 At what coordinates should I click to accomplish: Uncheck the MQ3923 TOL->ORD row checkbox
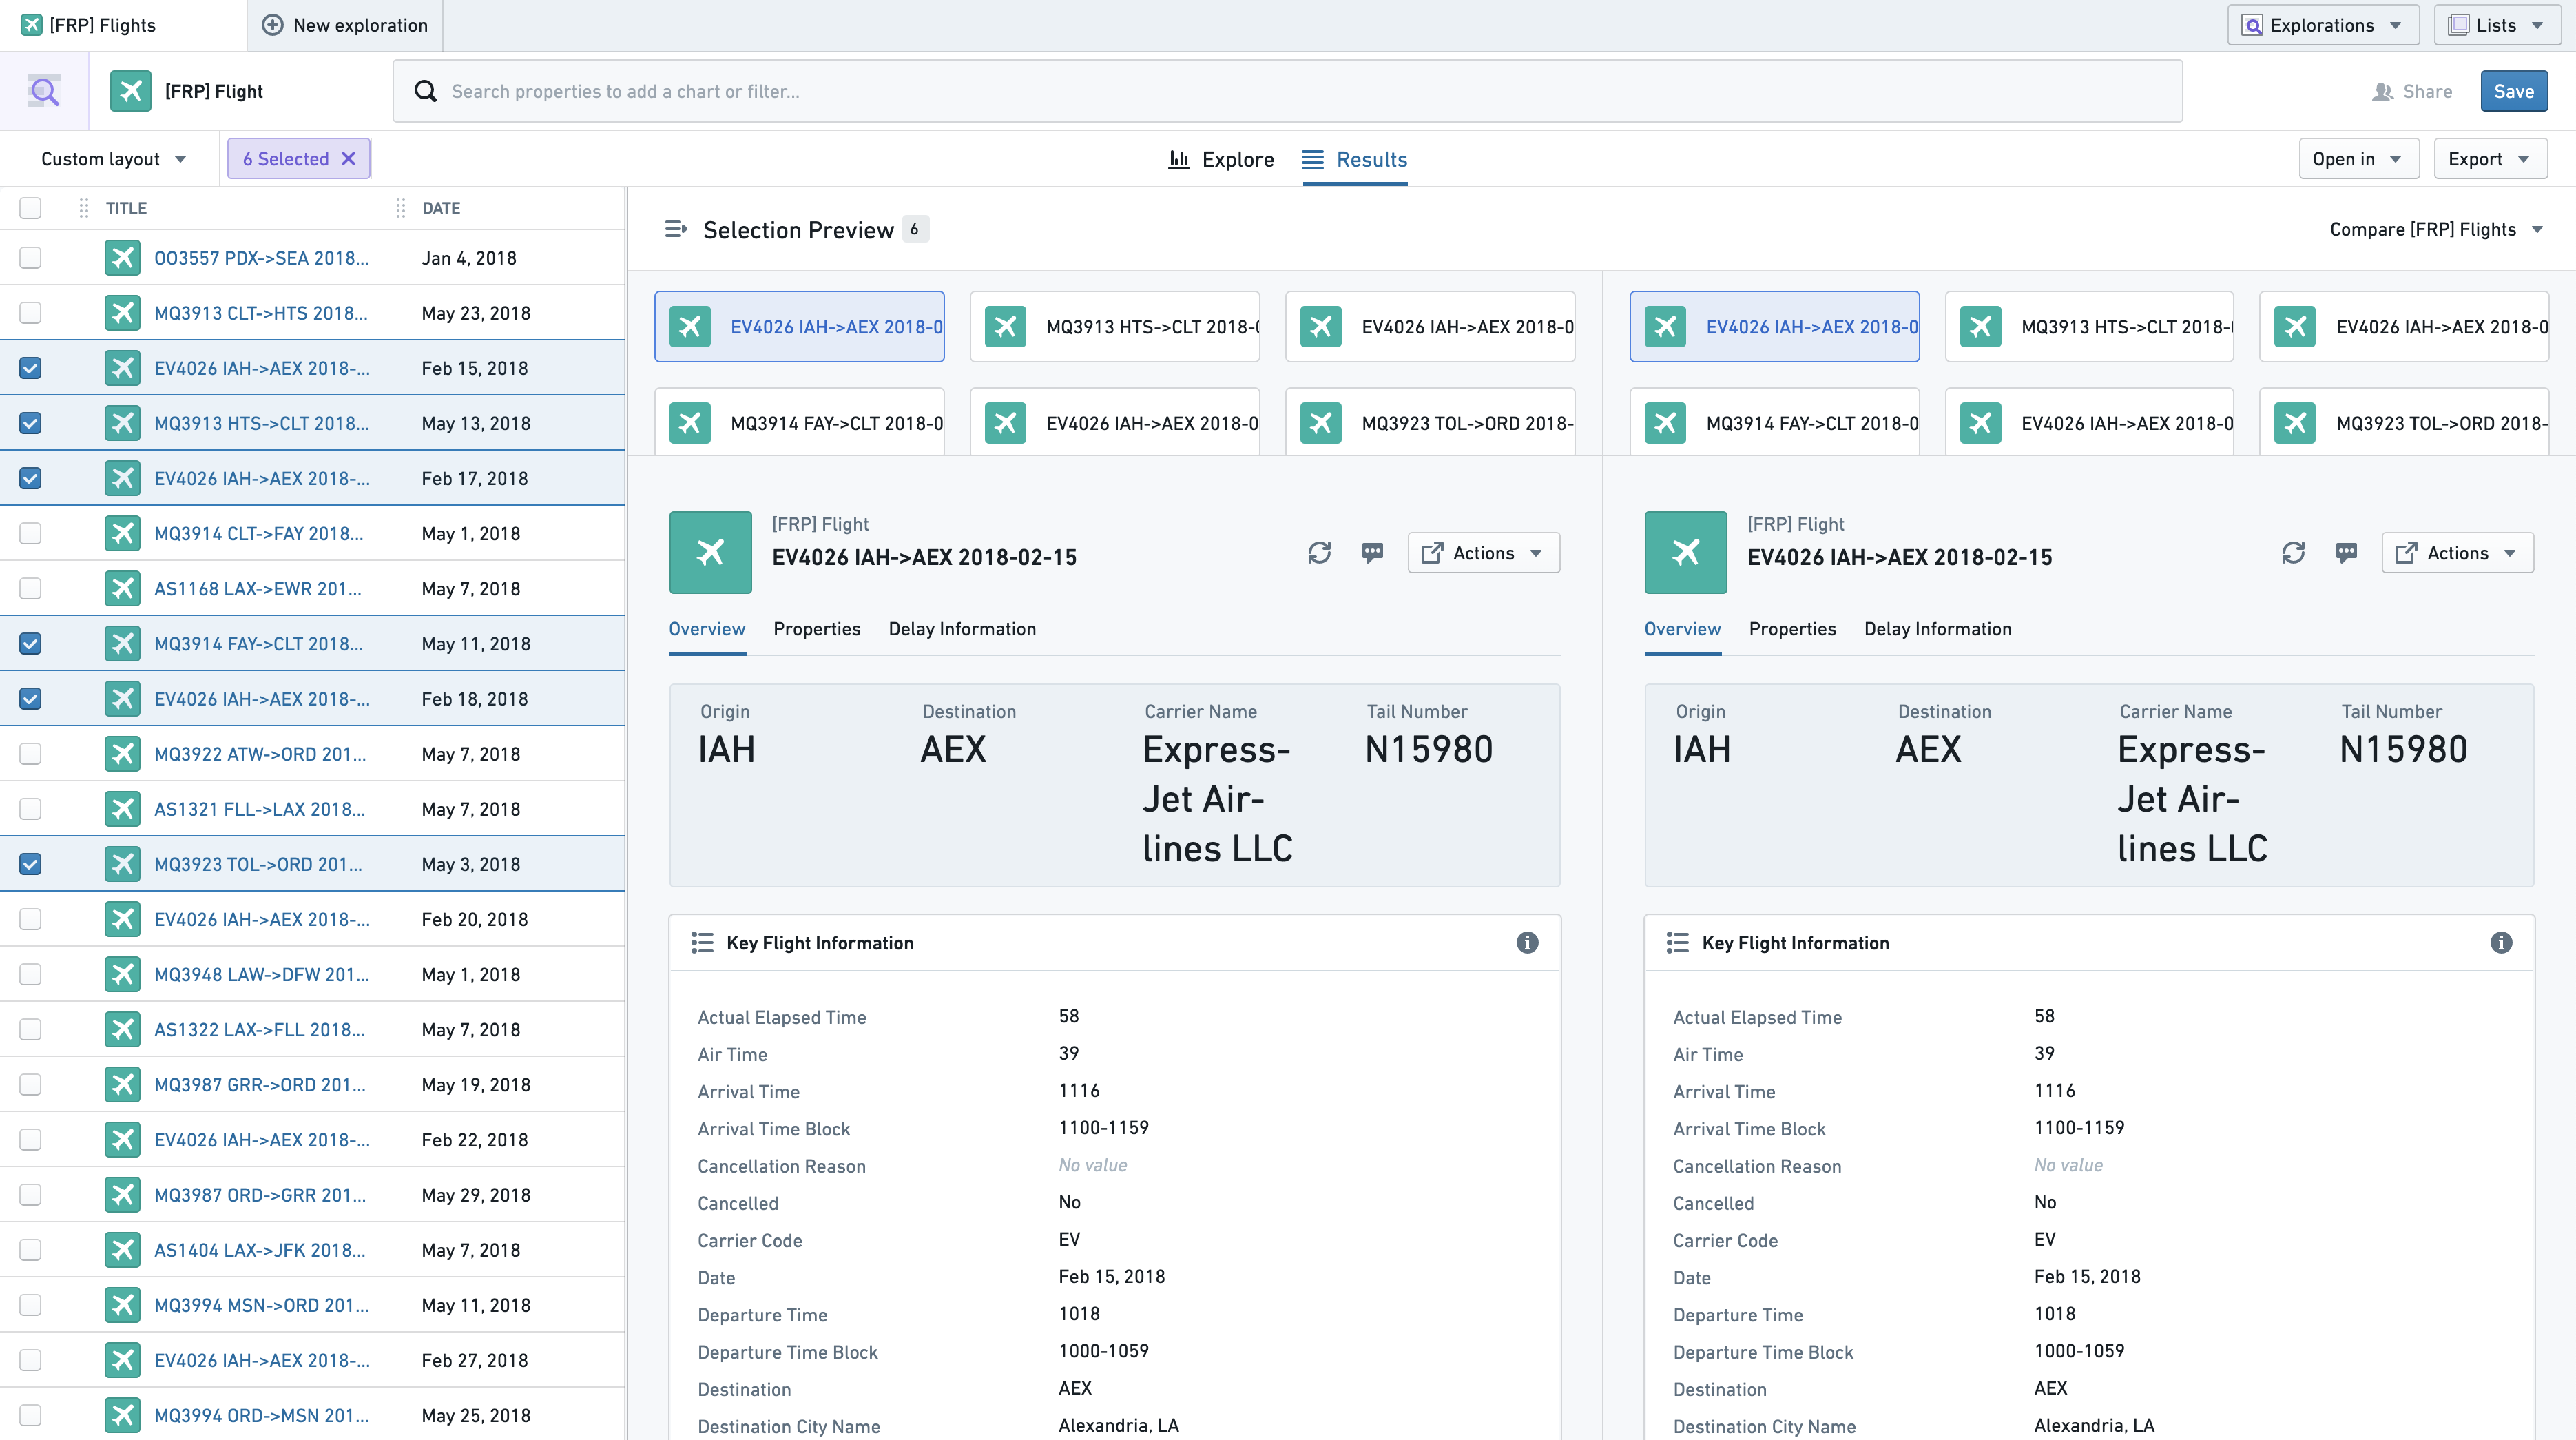pos(30,864)
